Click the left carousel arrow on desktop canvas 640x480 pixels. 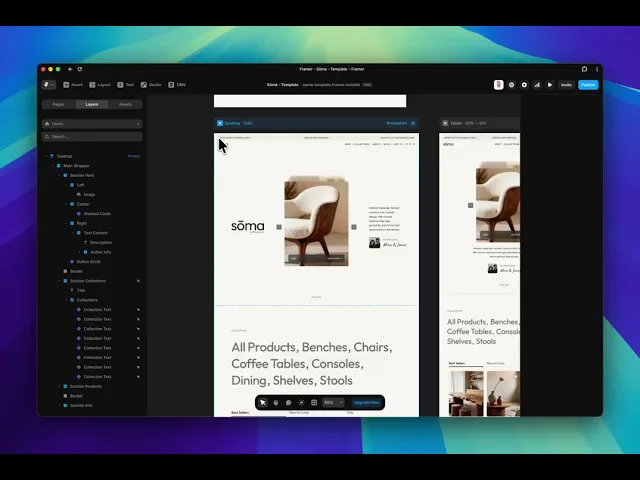(x=279, y=227)
